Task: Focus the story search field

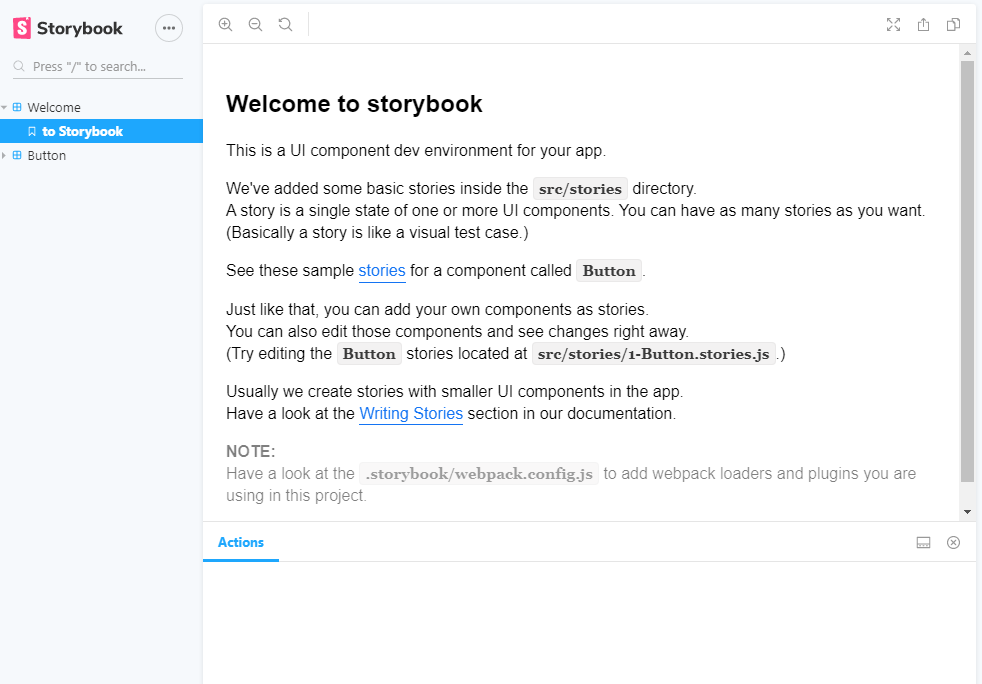Action: click(x=98, y=66)
